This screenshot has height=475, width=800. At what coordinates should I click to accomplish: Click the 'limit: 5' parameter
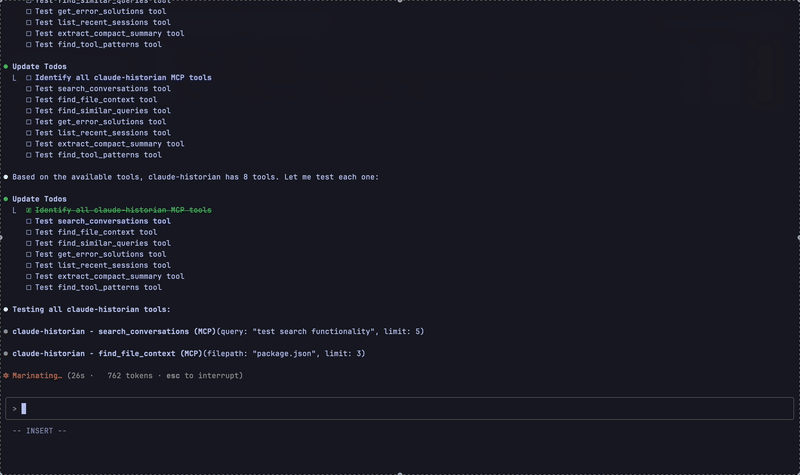tap(402, 332)
